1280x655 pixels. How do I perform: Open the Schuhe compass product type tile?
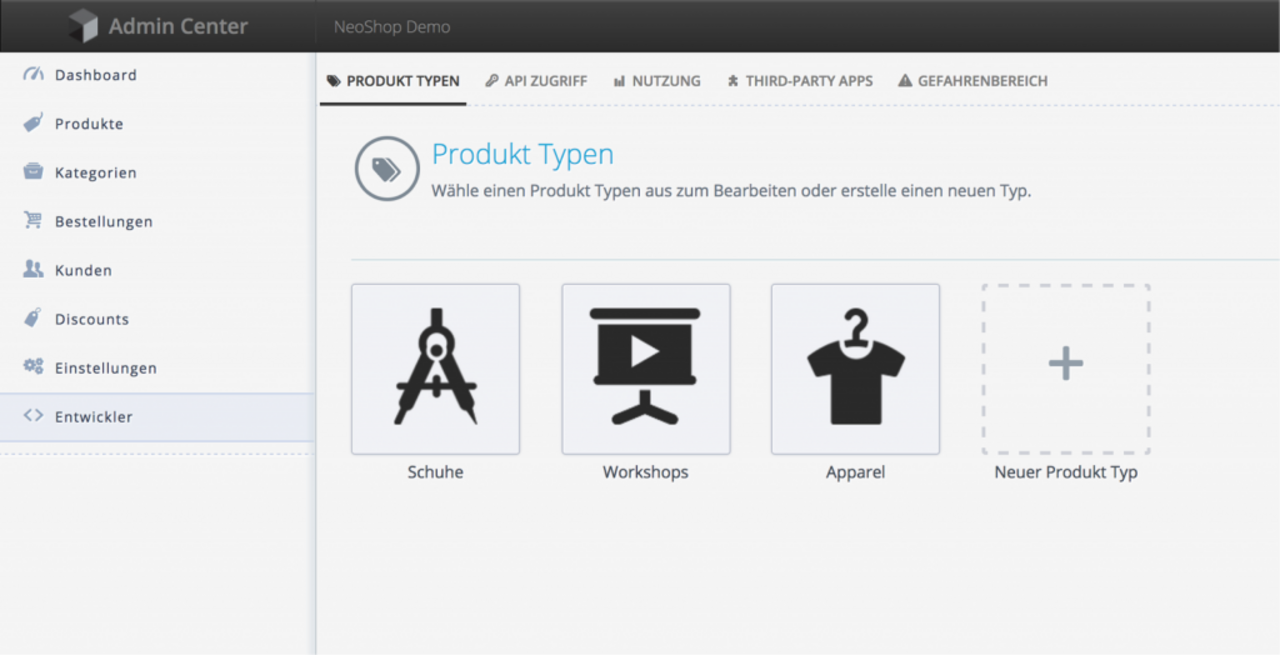tap(435, 369)
